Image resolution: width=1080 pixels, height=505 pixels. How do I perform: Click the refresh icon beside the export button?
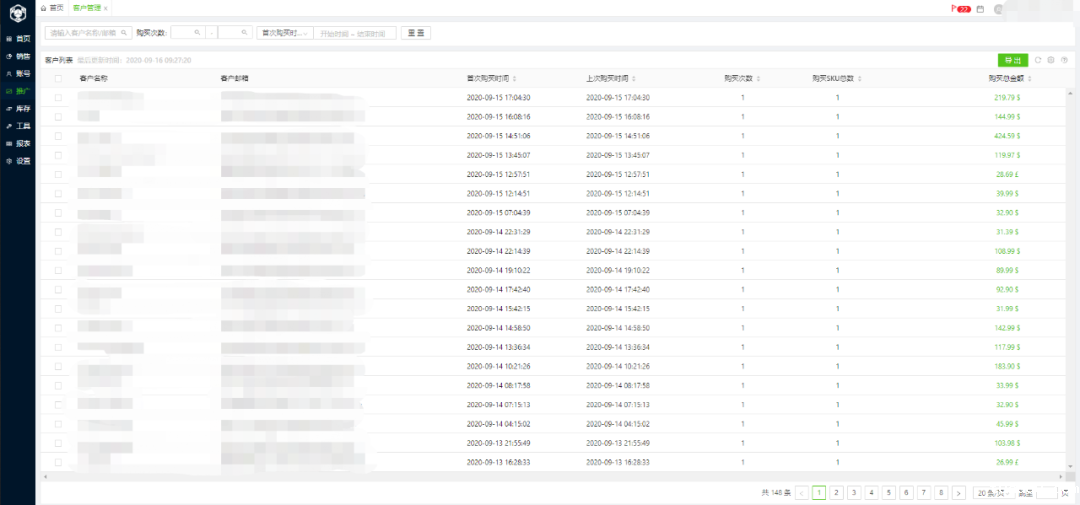pyautogui.click(x=1038, y=60)
